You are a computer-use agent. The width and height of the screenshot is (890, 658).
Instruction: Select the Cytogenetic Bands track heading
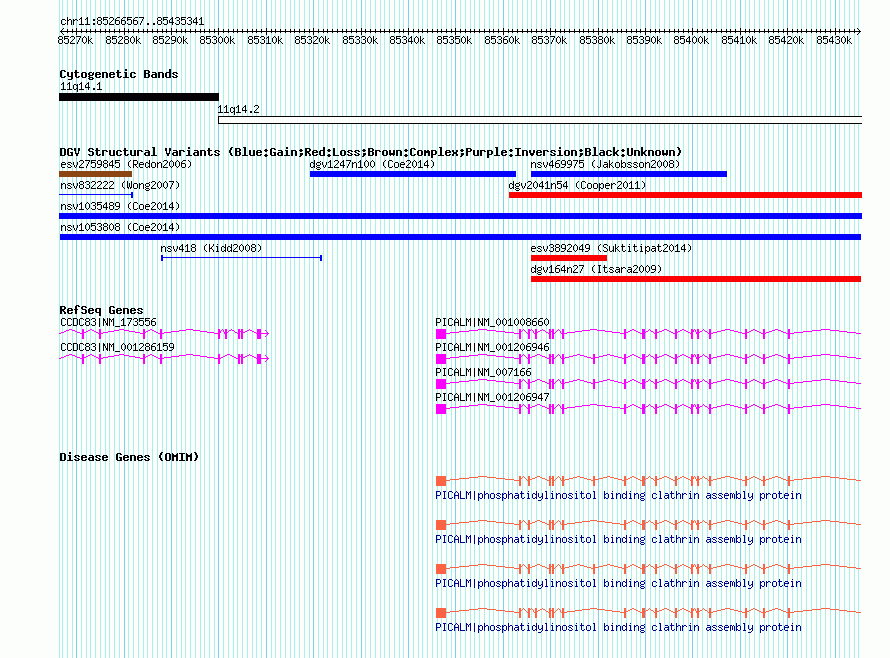(119, 74)
